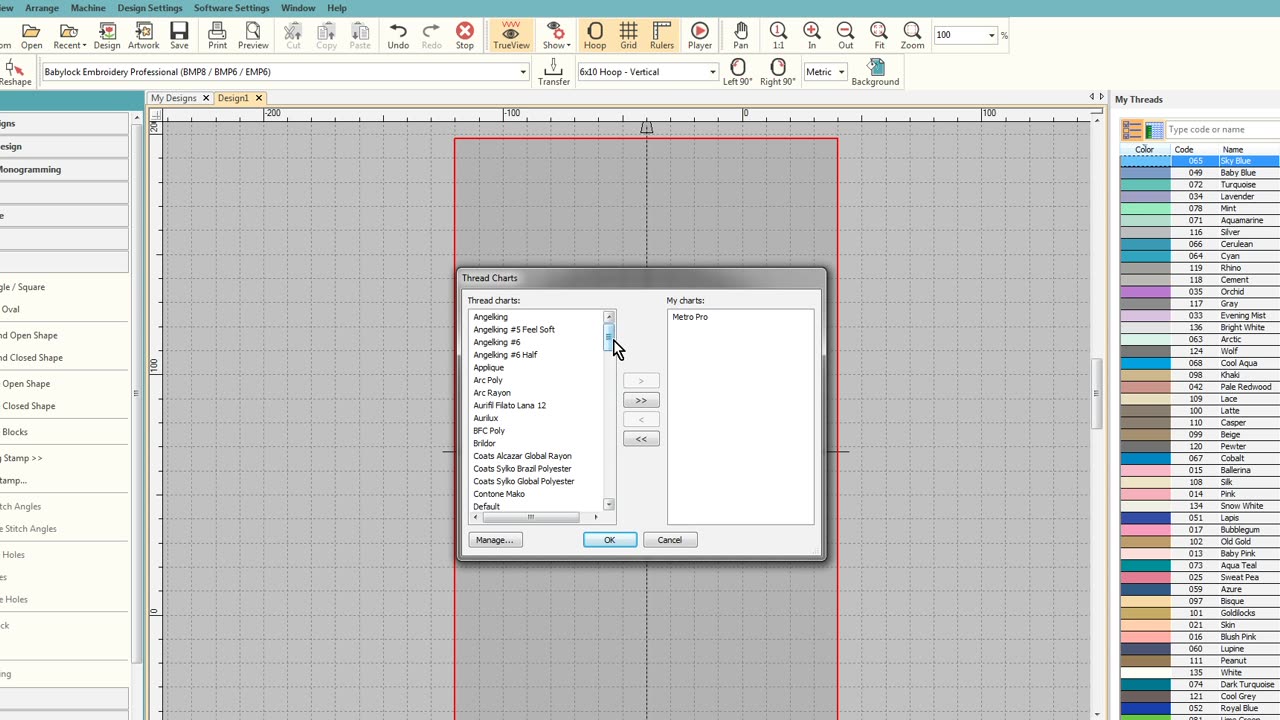Undo the last action
Viewport: 1280px width, 720px height.
click(398, 36)
